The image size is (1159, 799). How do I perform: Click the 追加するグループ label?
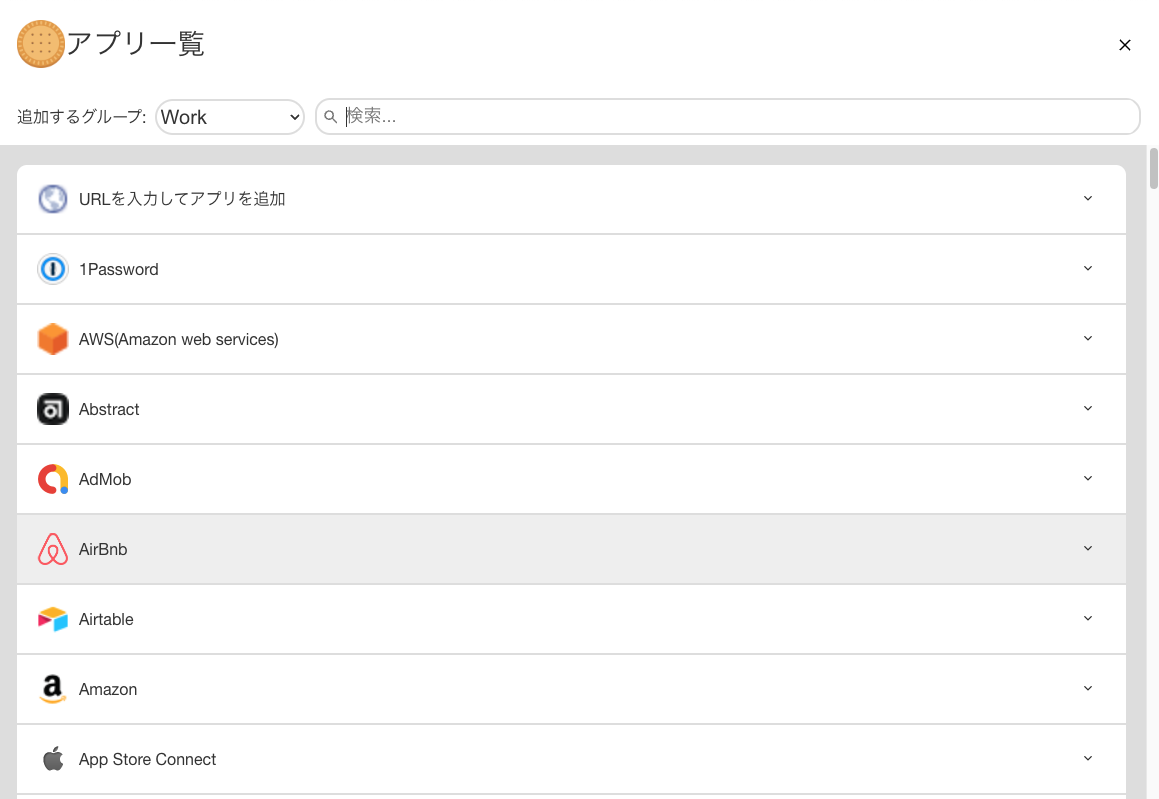tap(81, 117)
